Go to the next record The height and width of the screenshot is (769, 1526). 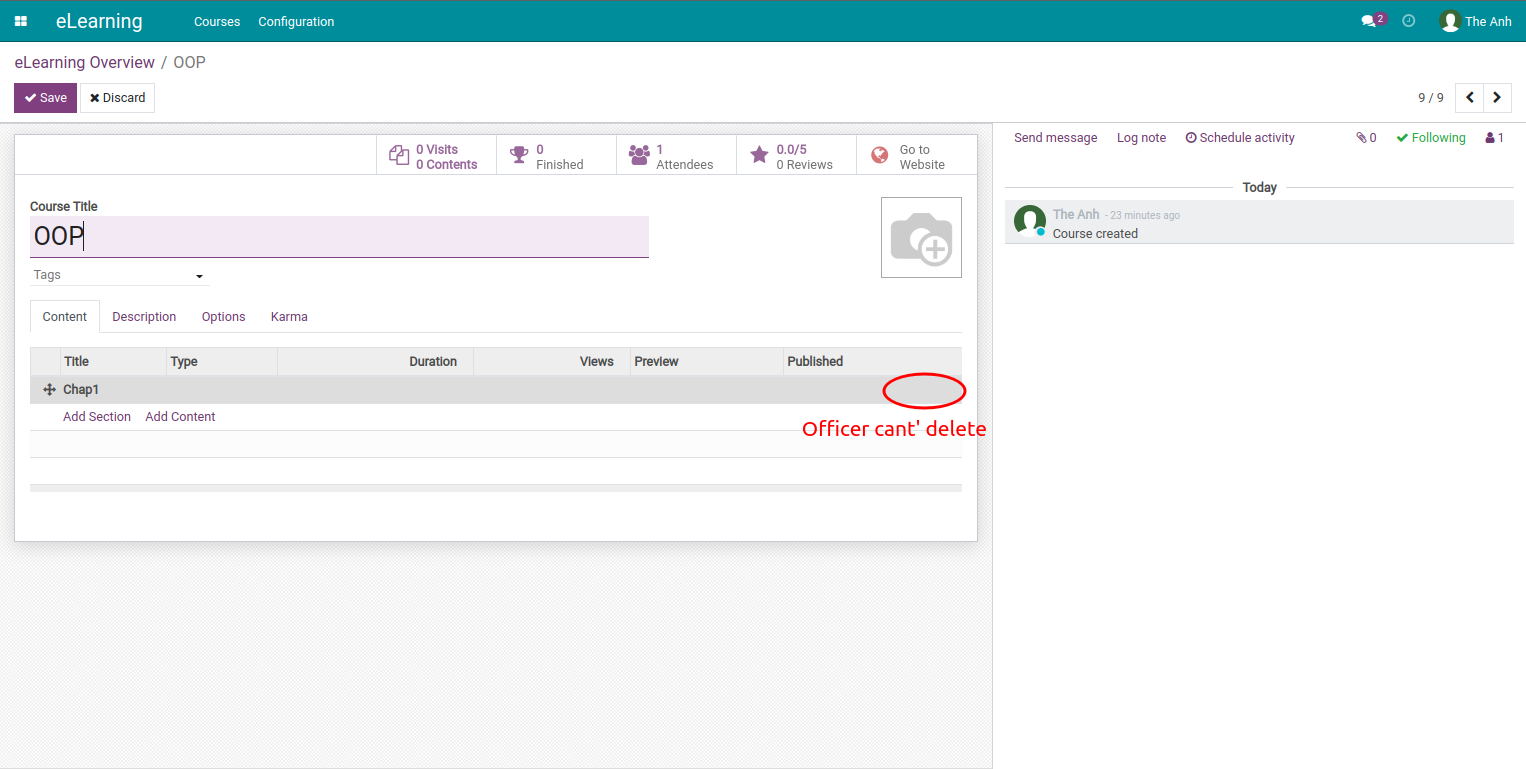click(x=1496, y=97)
